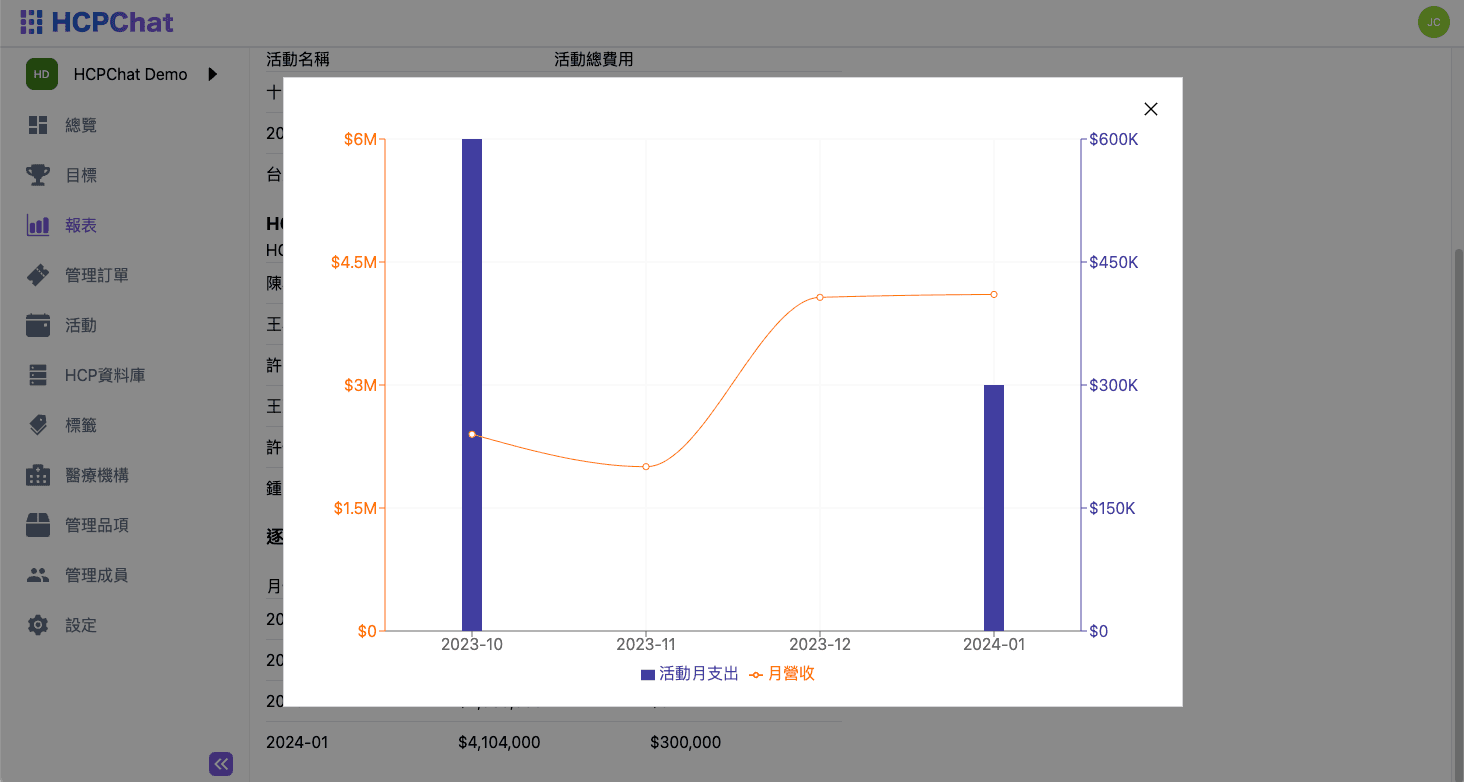Navigate to HCP資料庫 menu item

point(105,375)
